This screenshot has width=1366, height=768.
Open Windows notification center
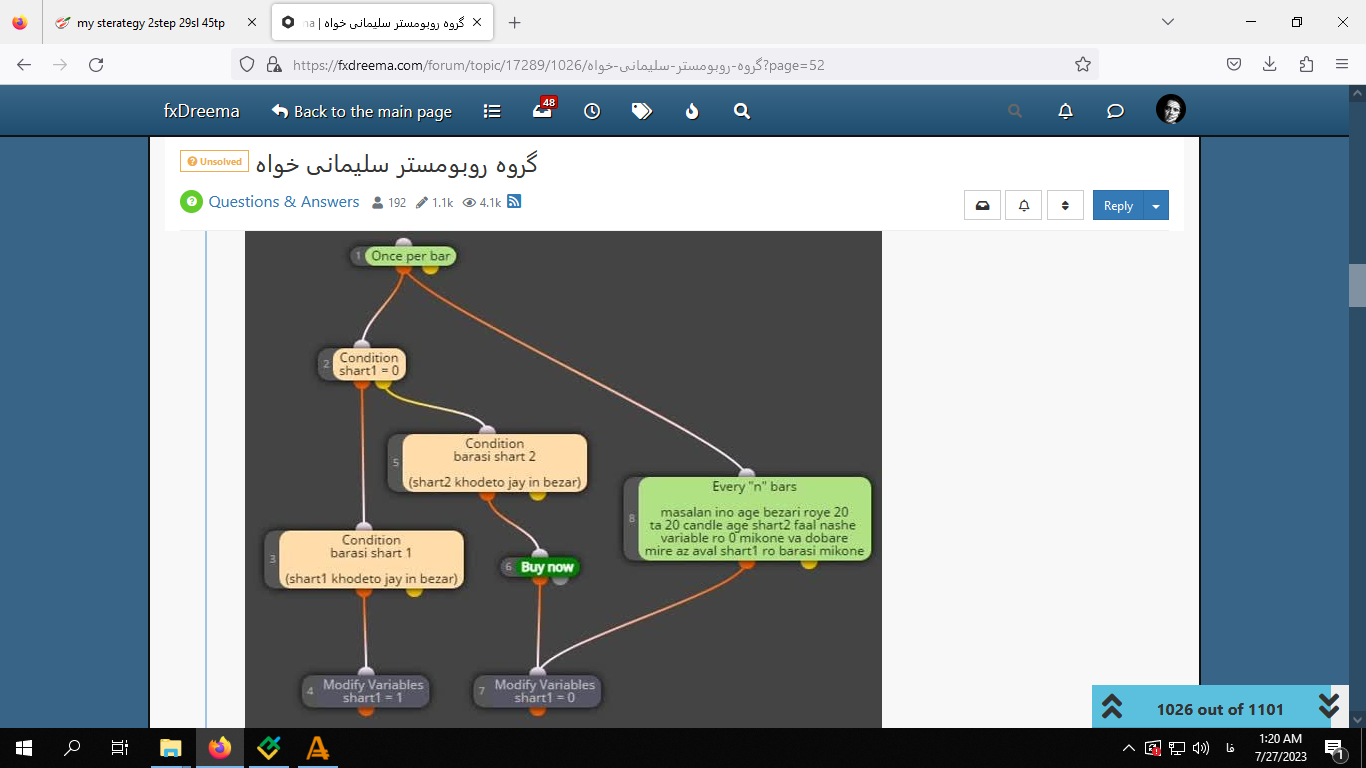[1335, 748]
